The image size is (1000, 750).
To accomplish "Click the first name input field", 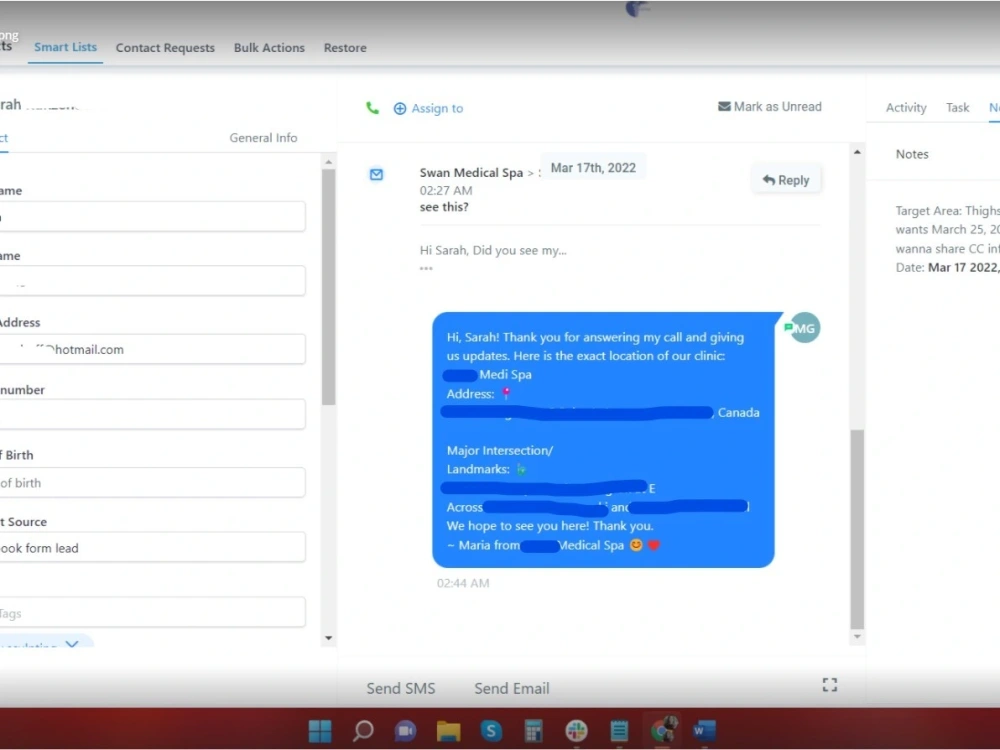I will (x=152, y=217).
